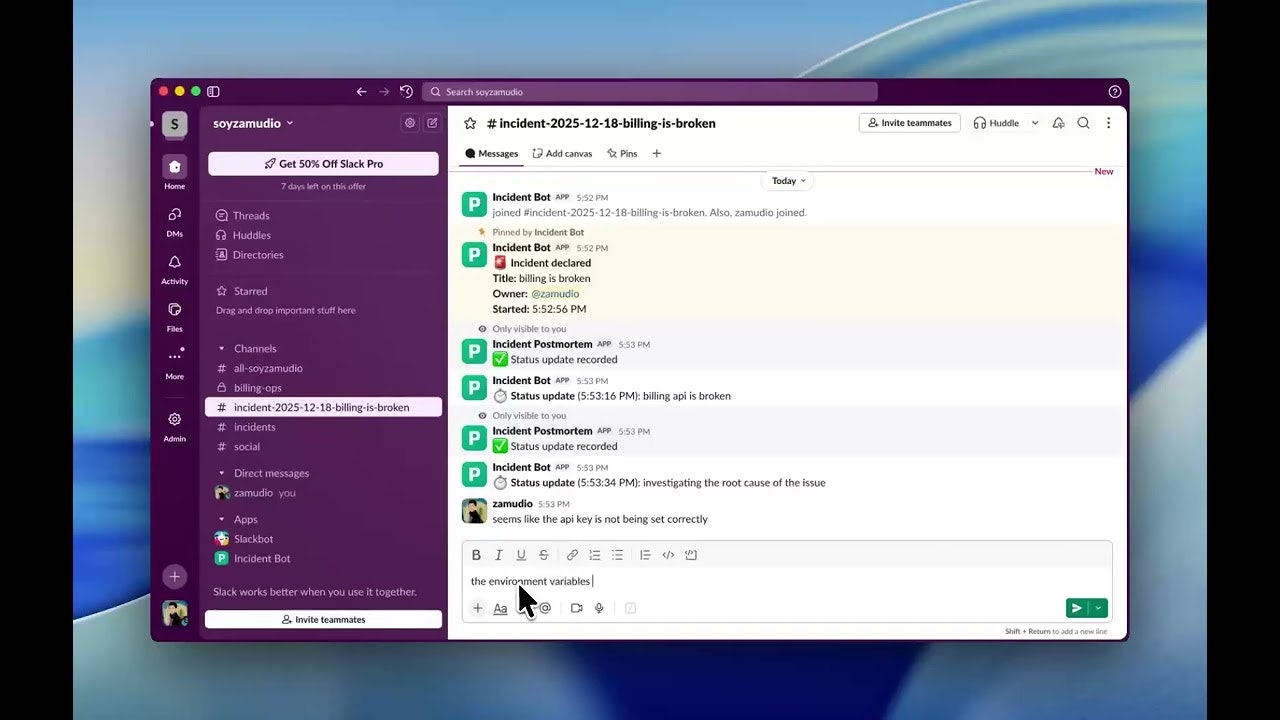Open attachments plus menu in composer
Screen dimensions: 1280x720
tap(478, 608)
